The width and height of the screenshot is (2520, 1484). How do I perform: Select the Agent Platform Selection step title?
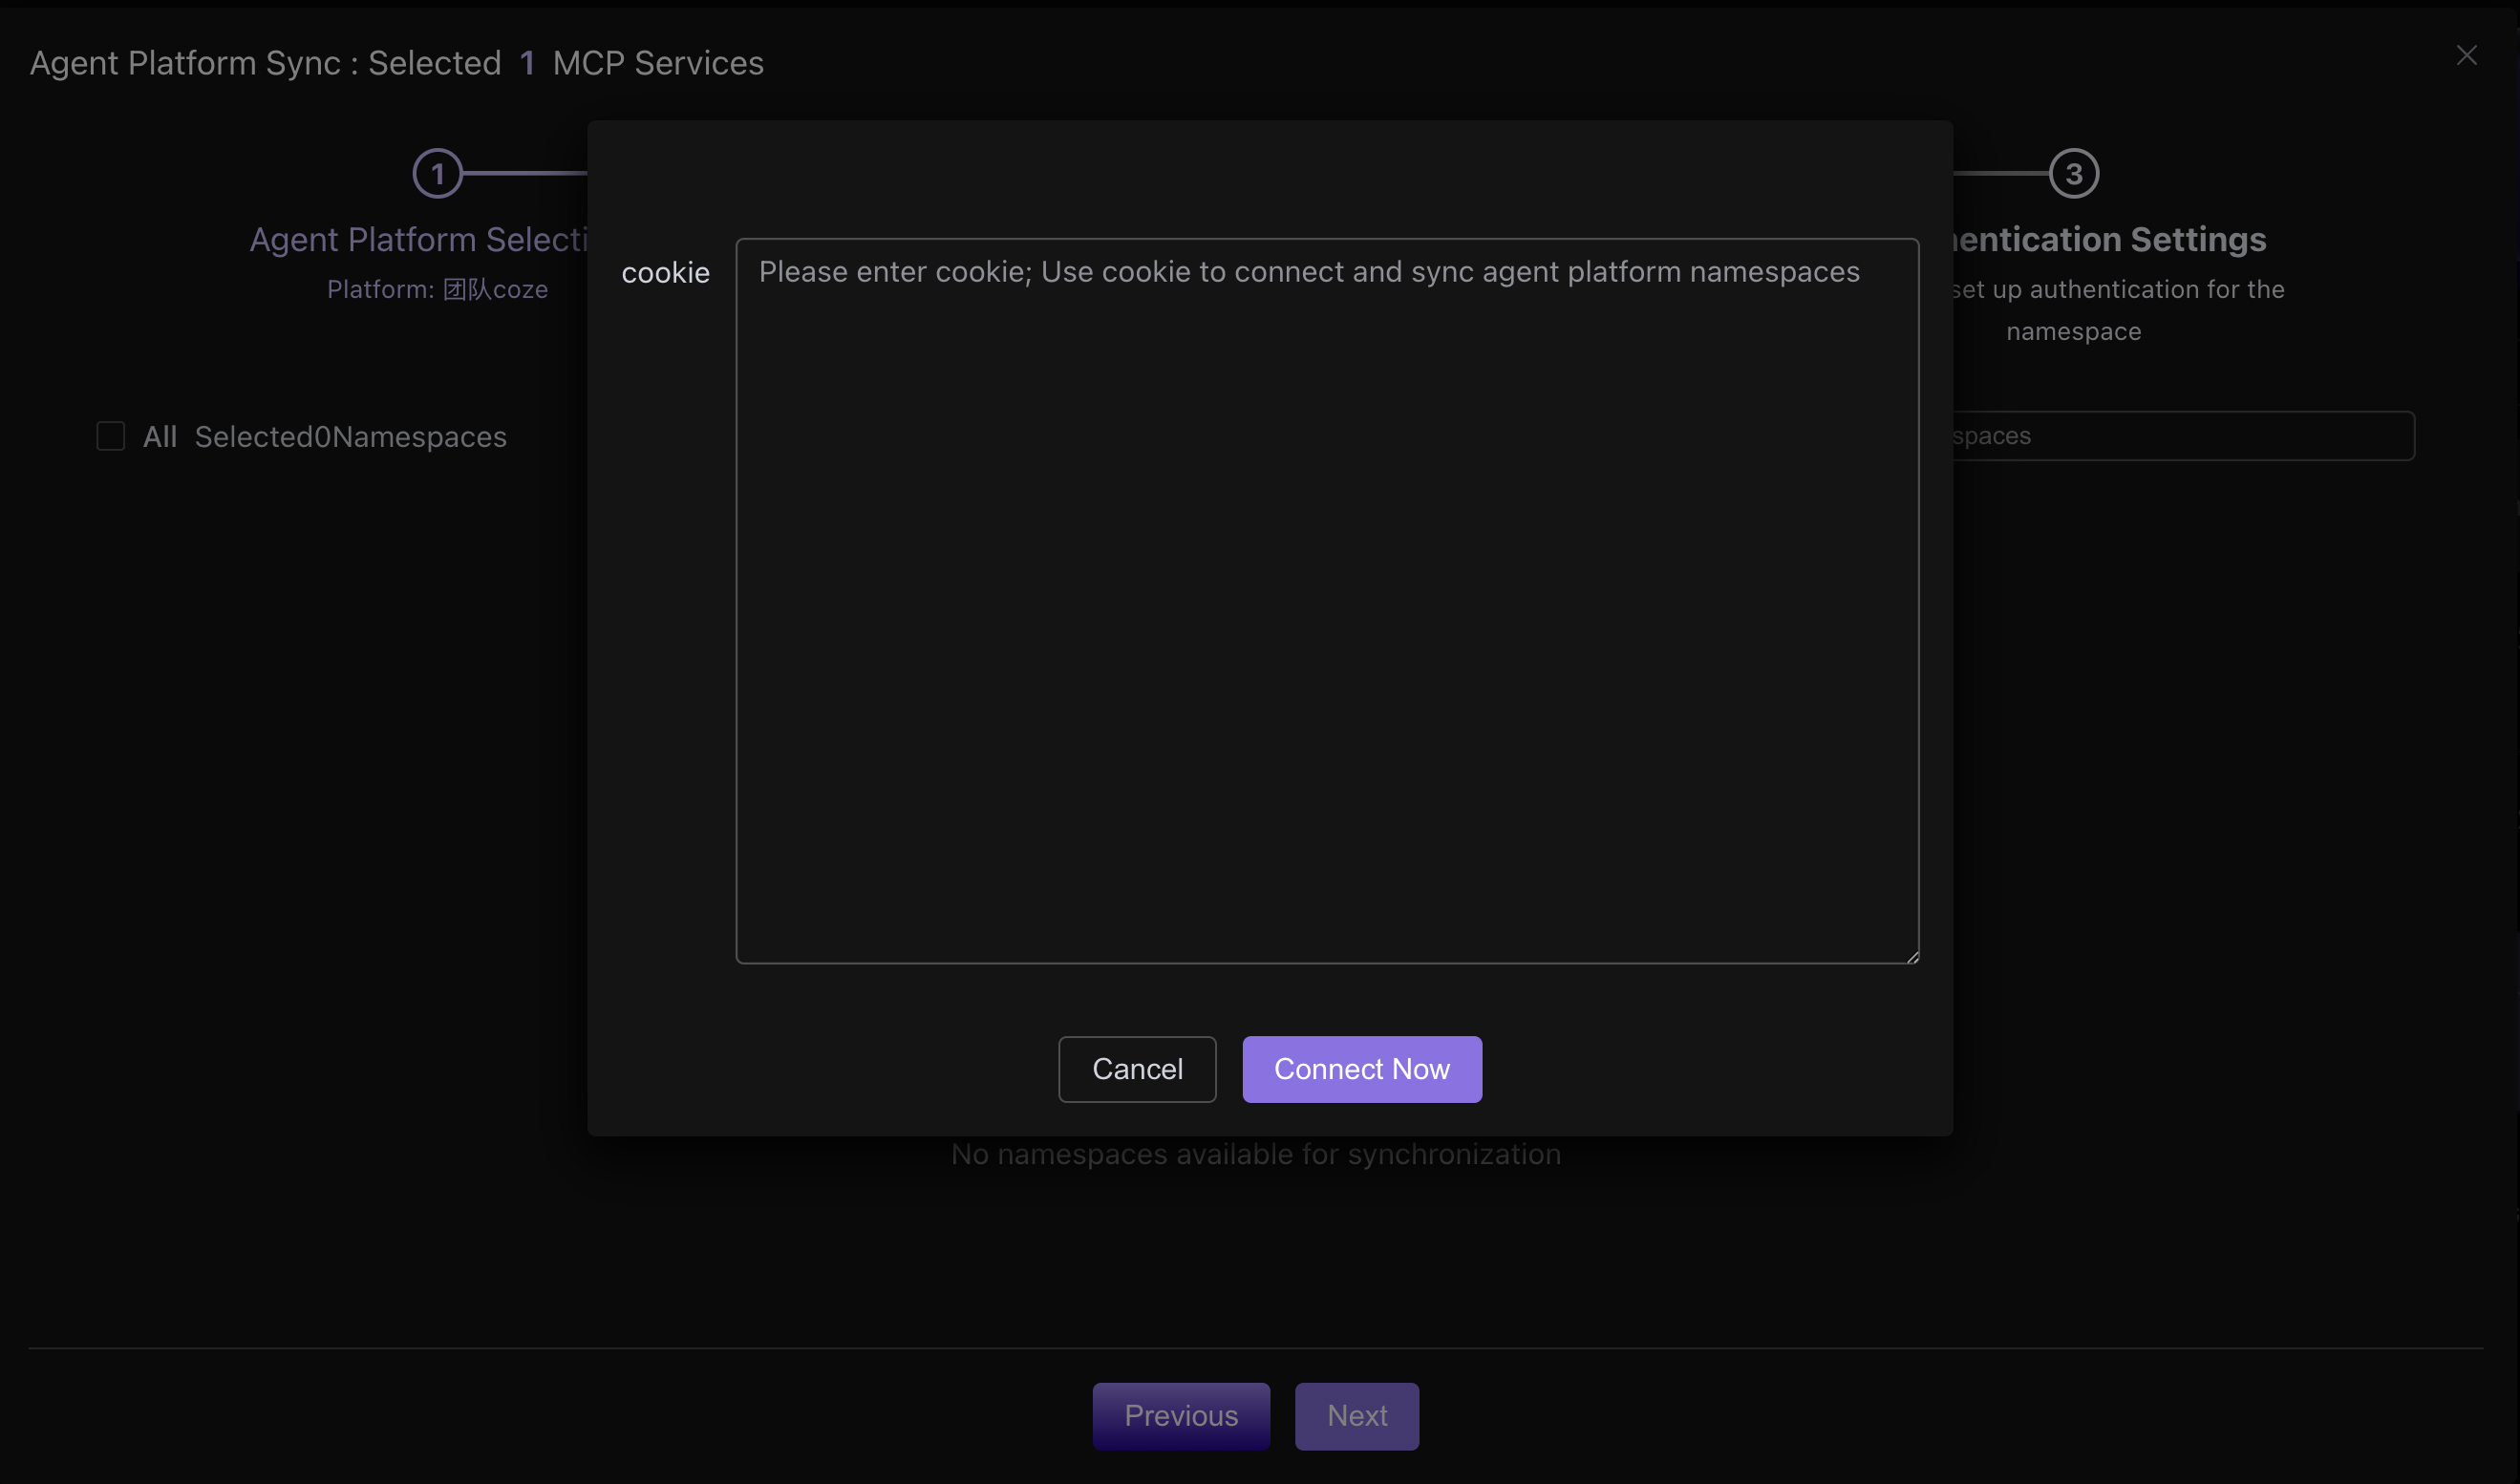418,239
